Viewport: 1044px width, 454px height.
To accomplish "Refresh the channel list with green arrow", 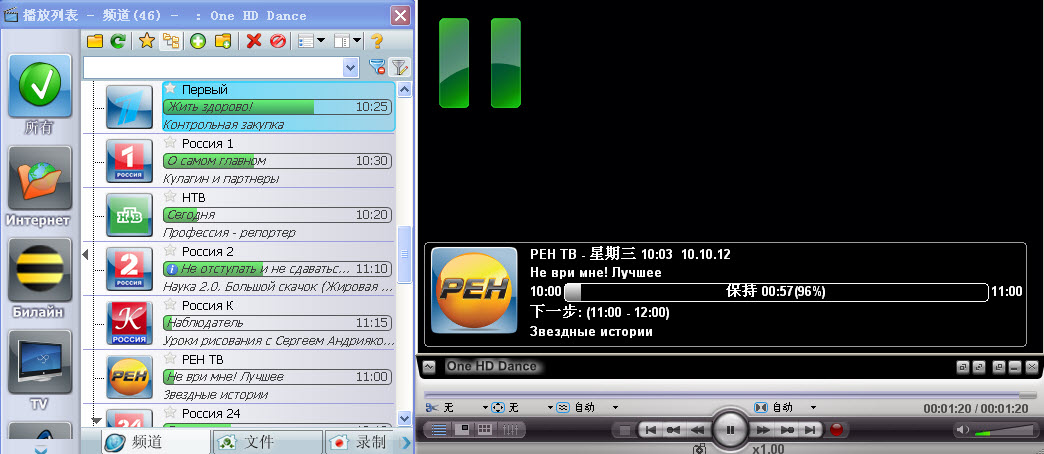I will [x=118, y=41].
